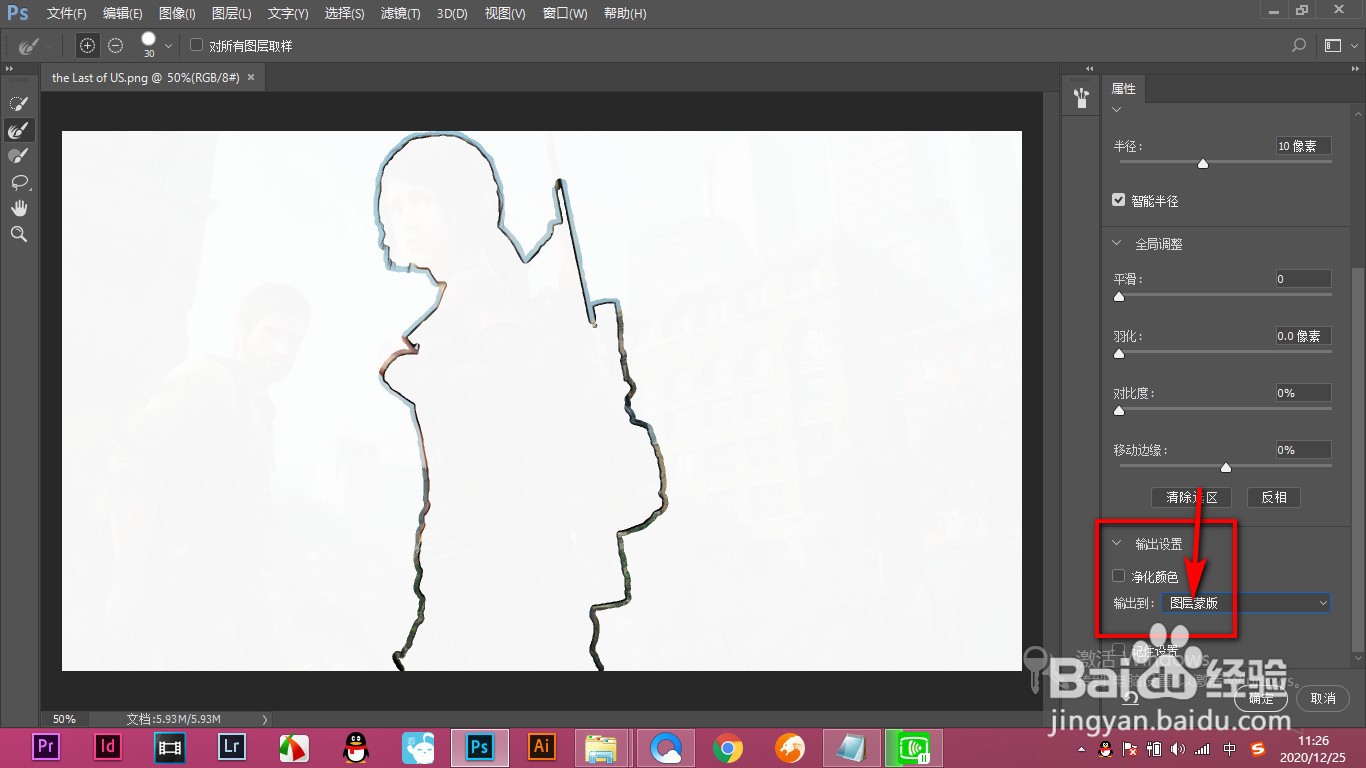Image resolution: width=1366 pixels, height=768 pixels.
Task: Click the 羽化 value field 0.0 像素
Action: tap(1303, 336)
